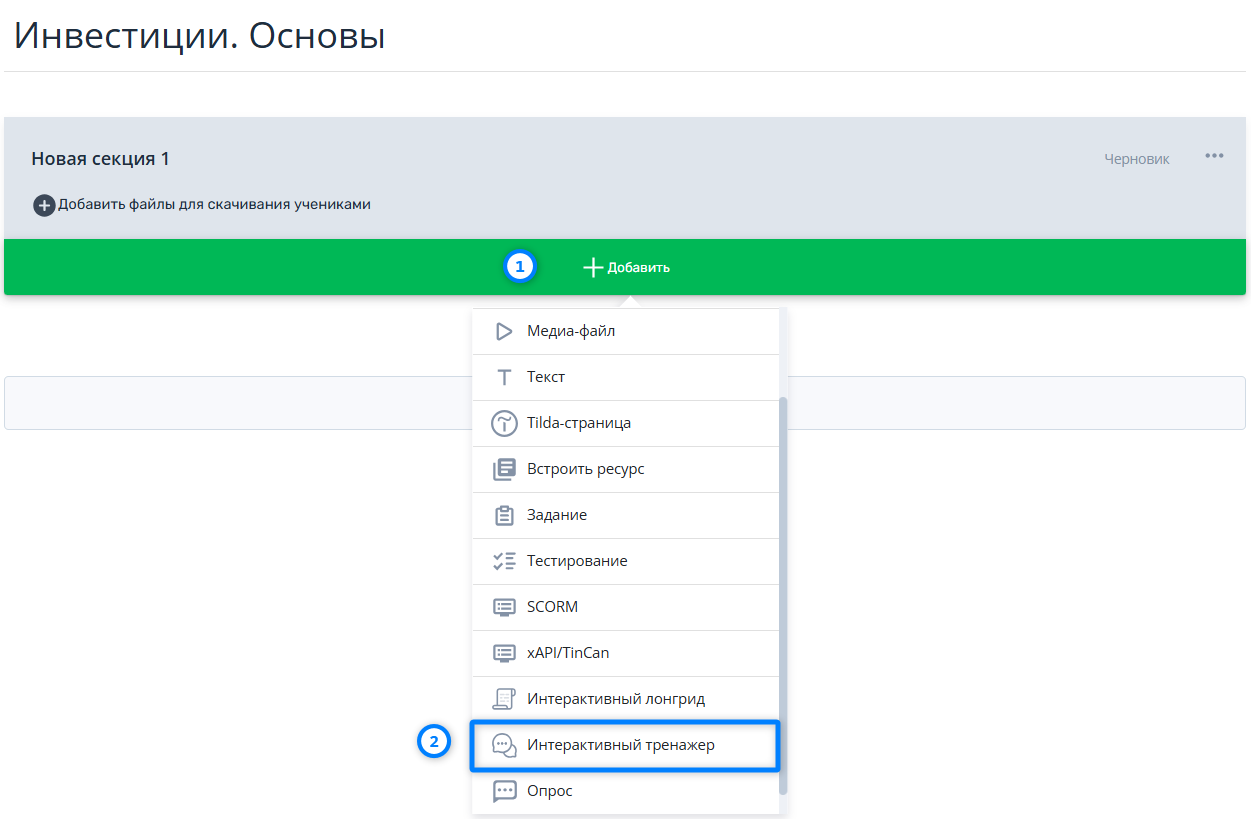Click the play icon beside Медиа-файл
Image resolution: width=1251 pixels, height=819 pixels.
504,331
